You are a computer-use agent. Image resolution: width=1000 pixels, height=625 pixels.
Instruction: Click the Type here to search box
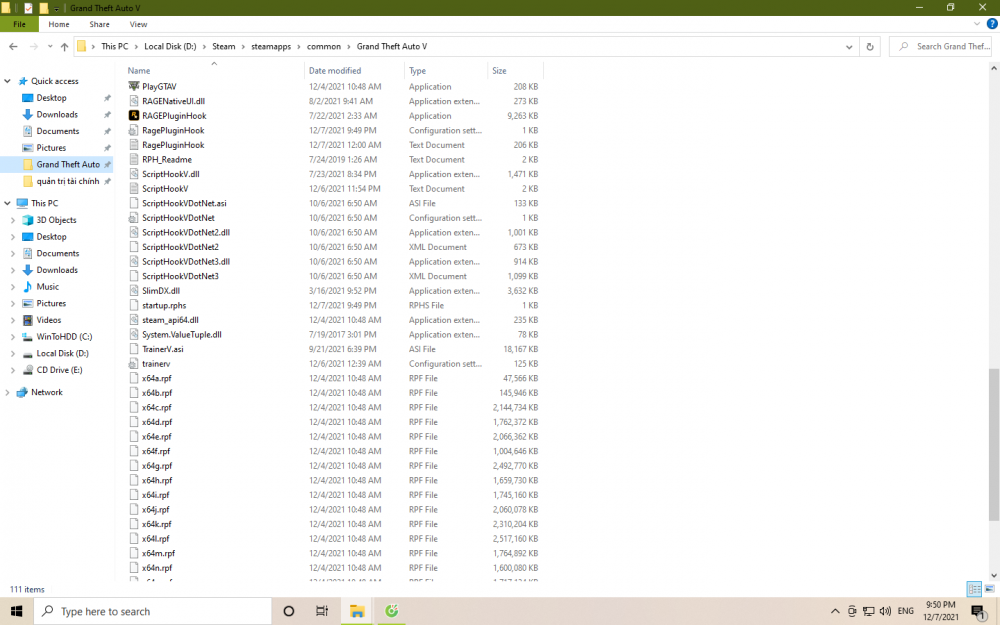(153, 611)
